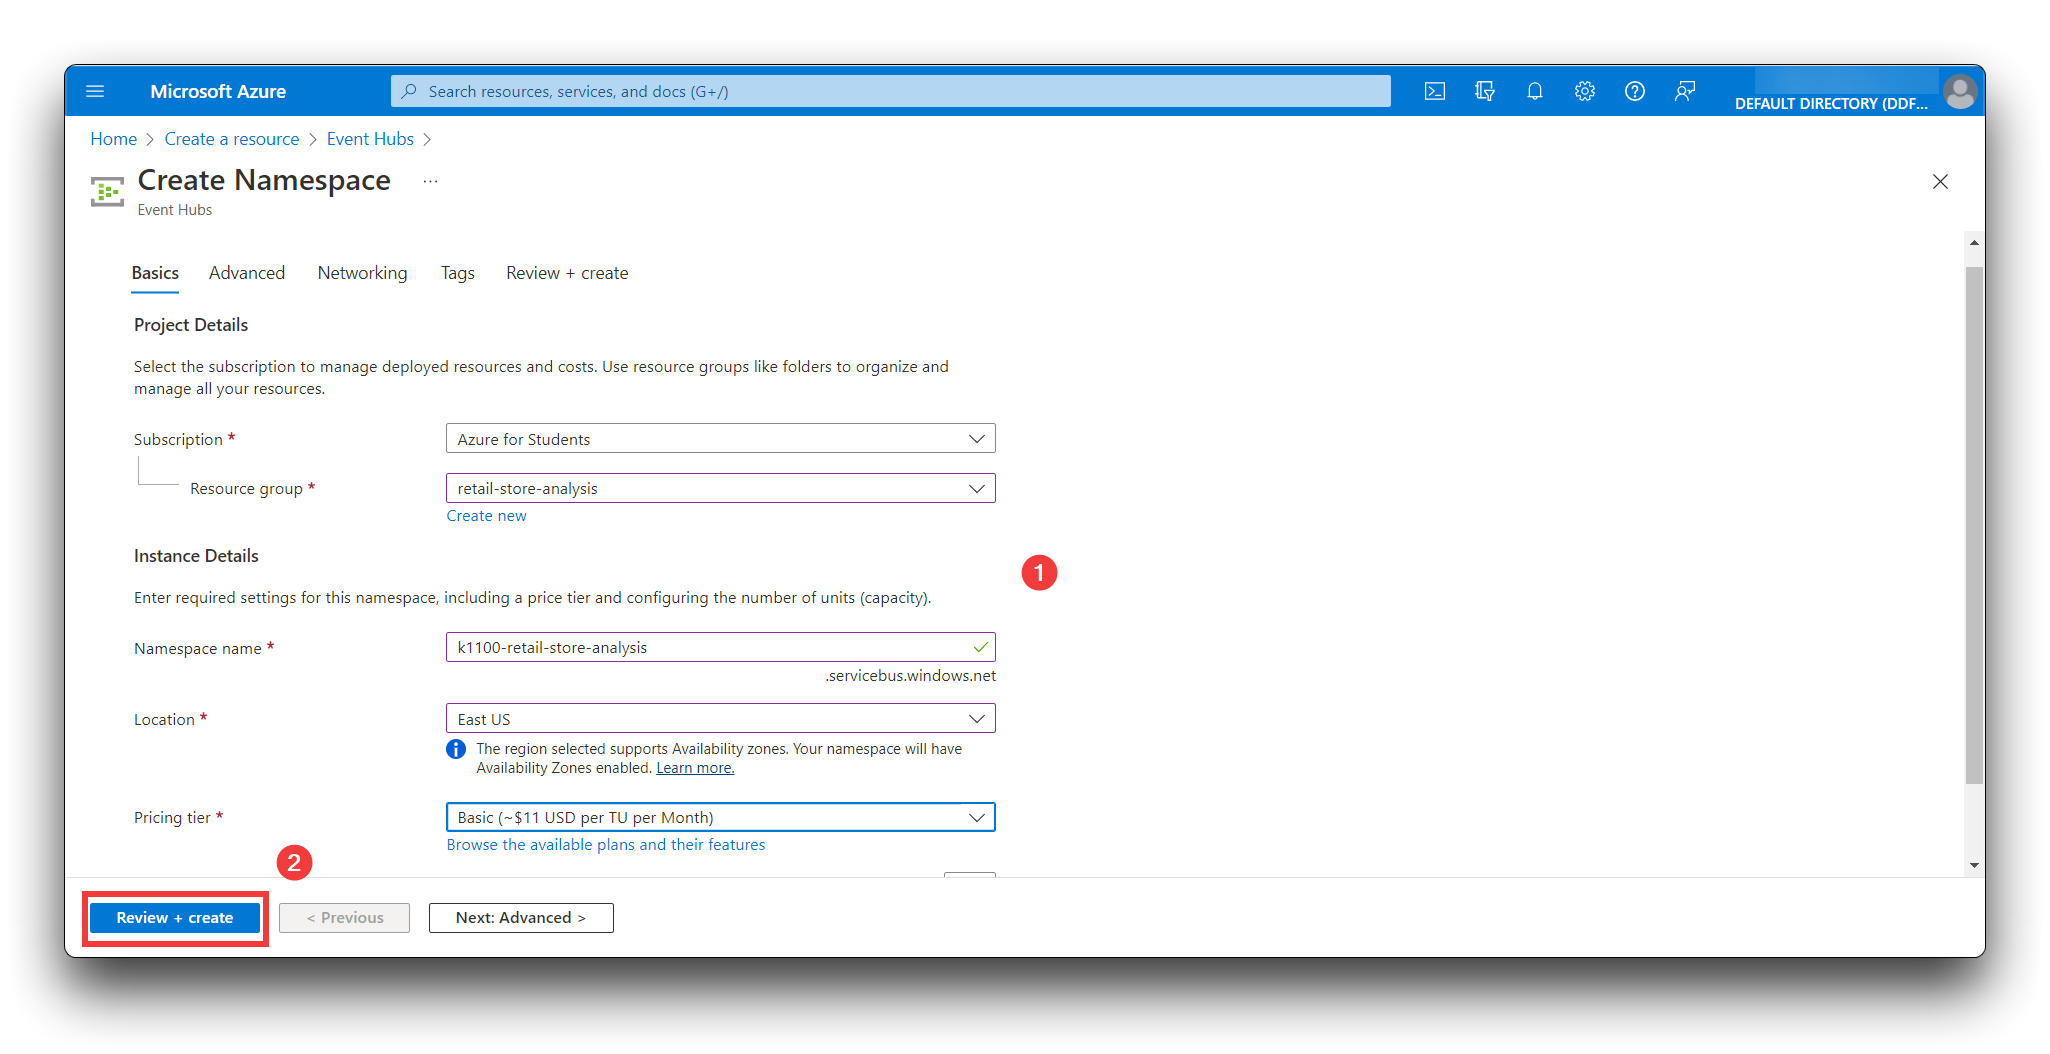Show the notifications bell
The width and height of the screenshot is (2050, 1054).
1534,91
